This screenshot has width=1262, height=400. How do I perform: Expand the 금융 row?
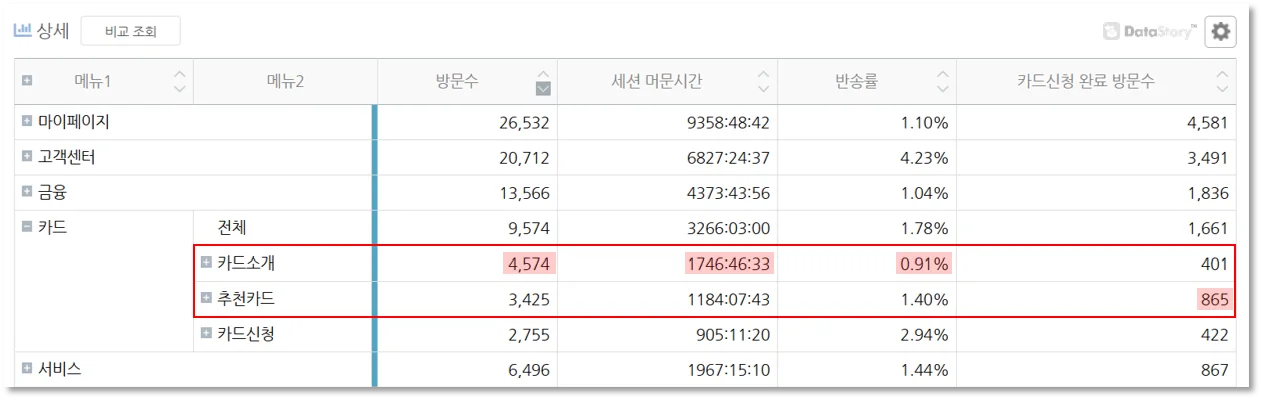(x=27, y=192)
